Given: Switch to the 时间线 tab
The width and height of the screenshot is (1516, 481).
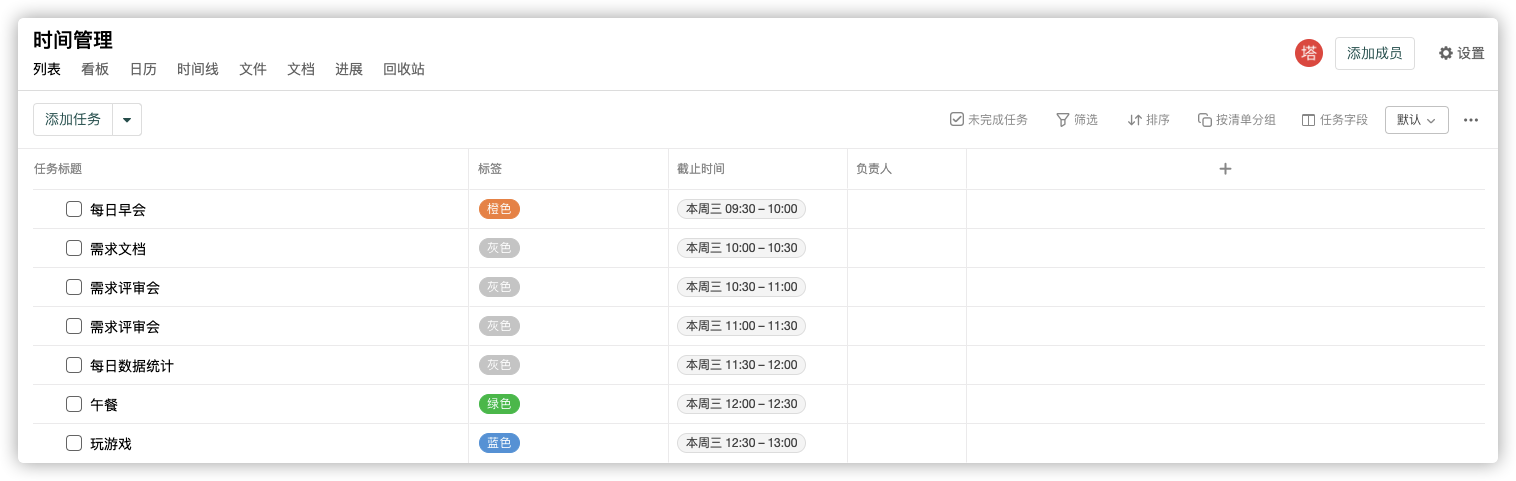Looking at the screenshot, I should coord(198,69).
